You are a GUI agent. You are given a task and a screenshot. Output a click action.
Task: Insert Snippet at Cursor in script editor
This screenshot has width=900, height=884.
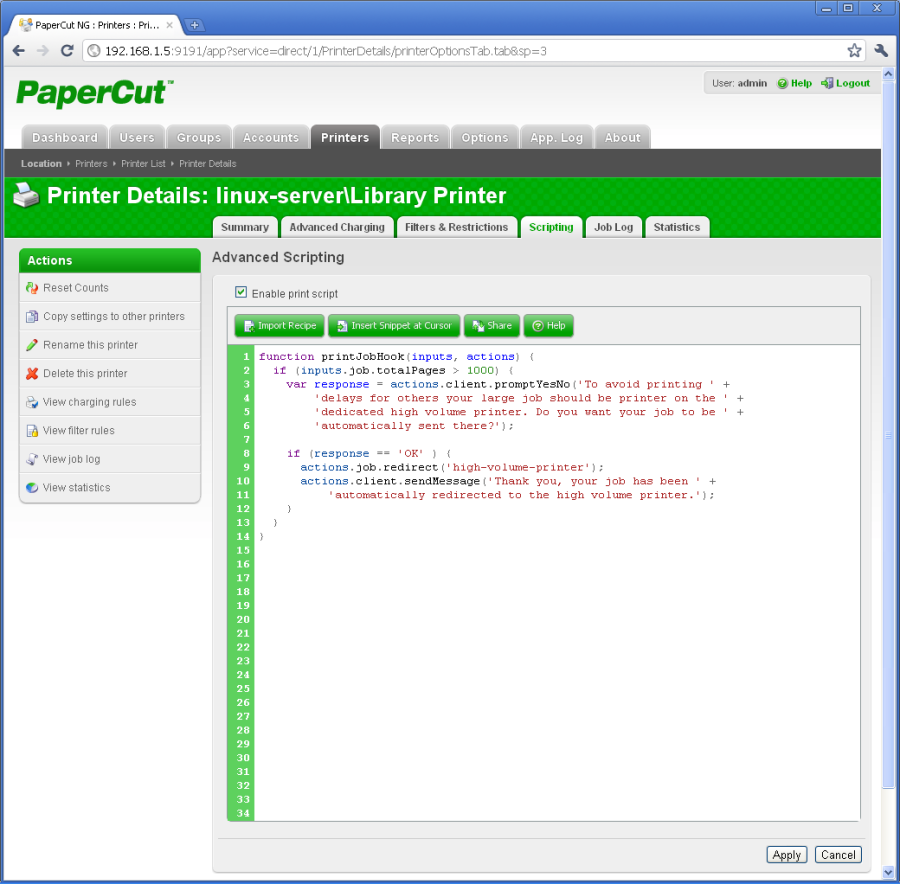[394, 325]
